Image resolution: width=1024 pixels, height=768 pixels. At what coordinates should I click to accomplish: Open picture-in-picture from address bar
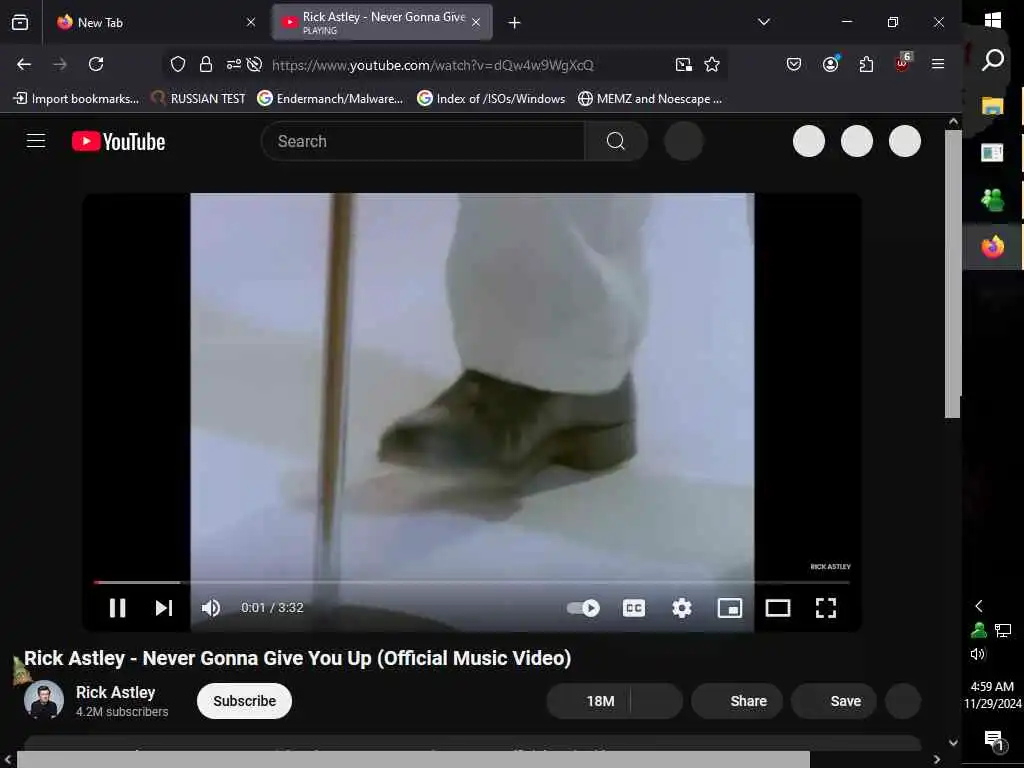coord(684,64)
